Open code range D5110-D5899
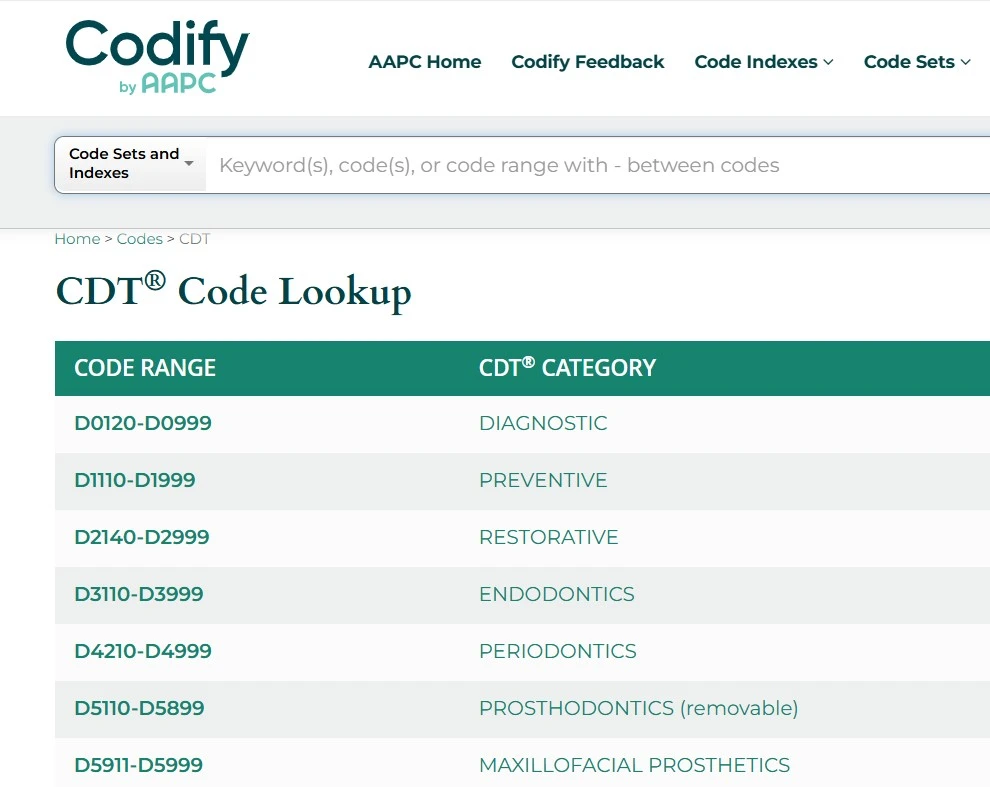 click(139, 708)
